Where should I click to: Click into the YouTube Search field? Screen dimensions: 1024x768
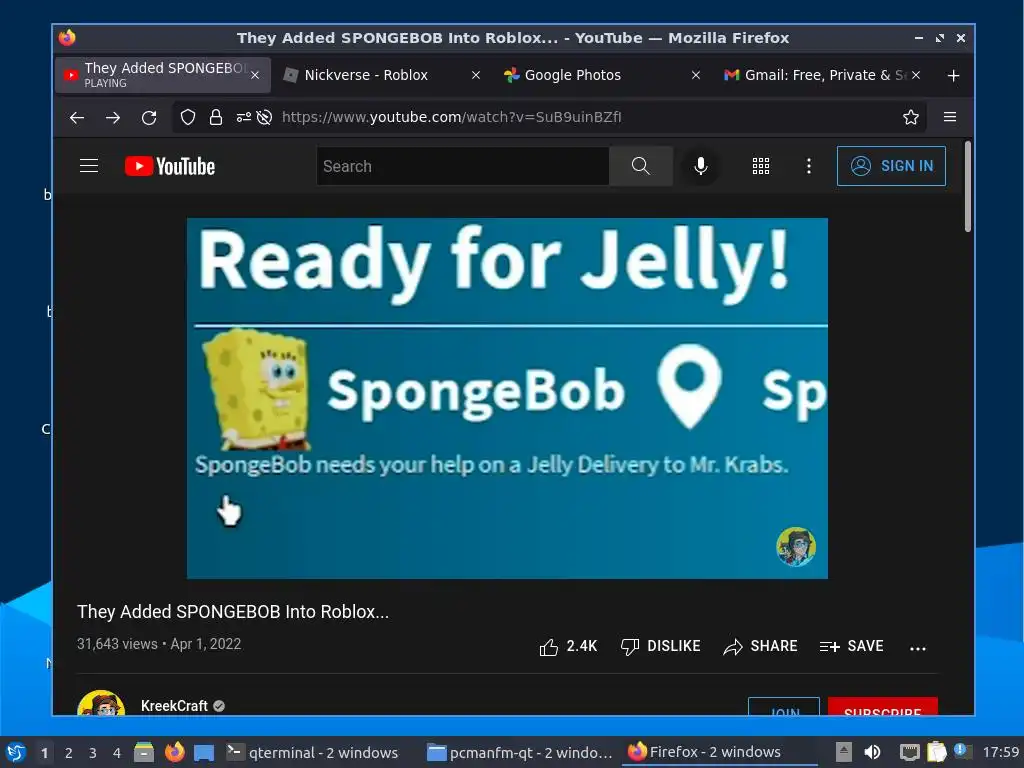(463, 166)
